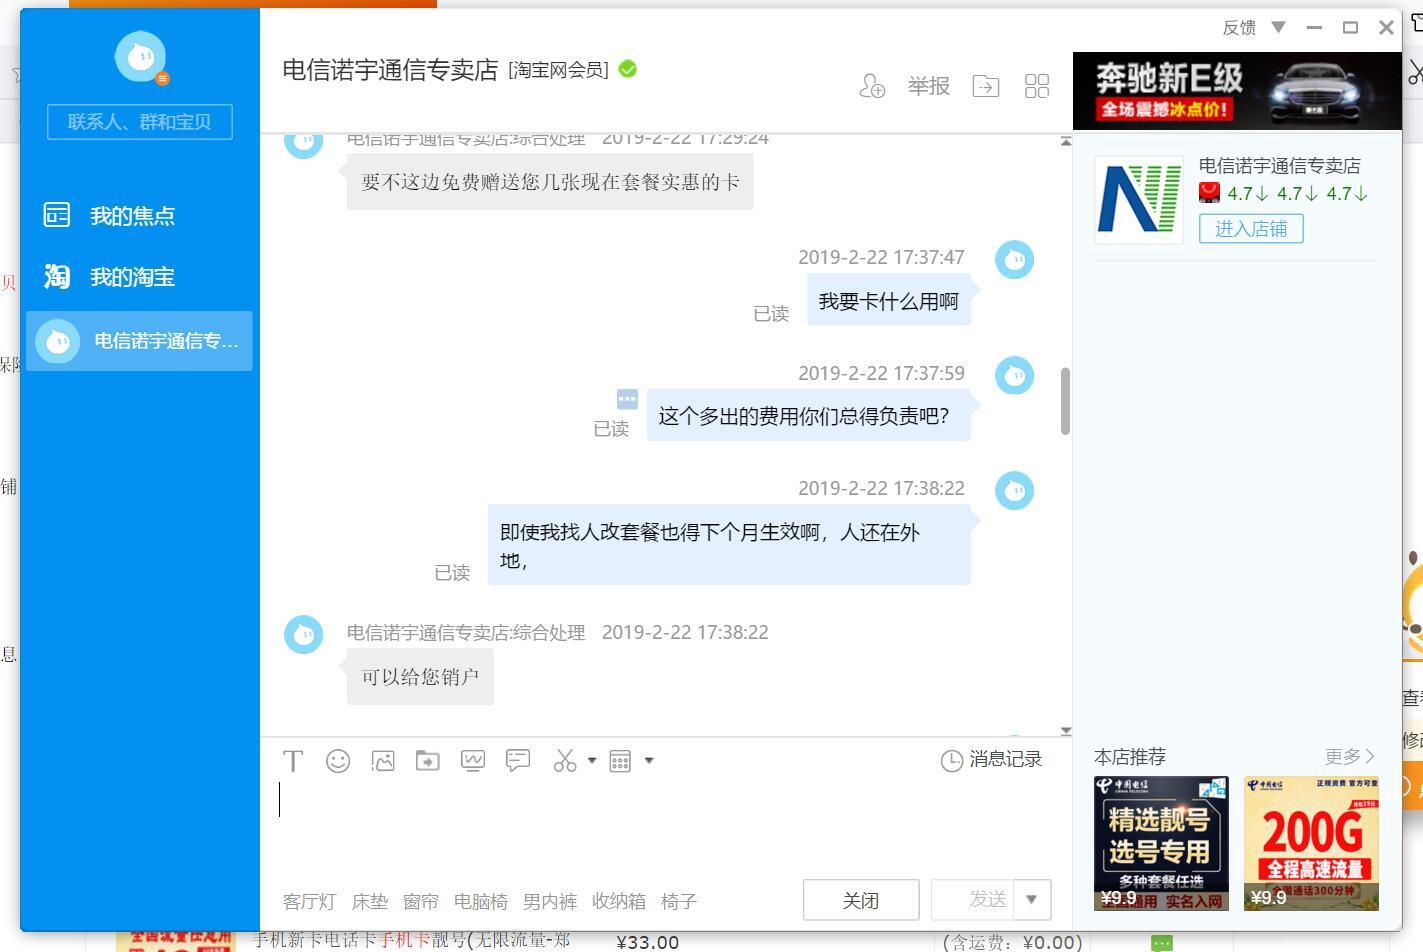Click the screen shake icon
Viewport: 1423px width, 952px height.
tap(473, 761)
